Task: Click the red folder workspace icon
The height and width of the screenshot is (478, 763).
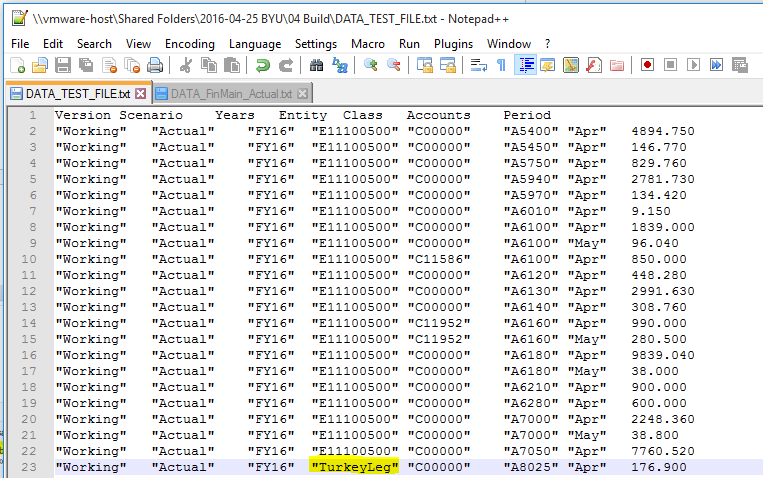Action: pos(617,65)
